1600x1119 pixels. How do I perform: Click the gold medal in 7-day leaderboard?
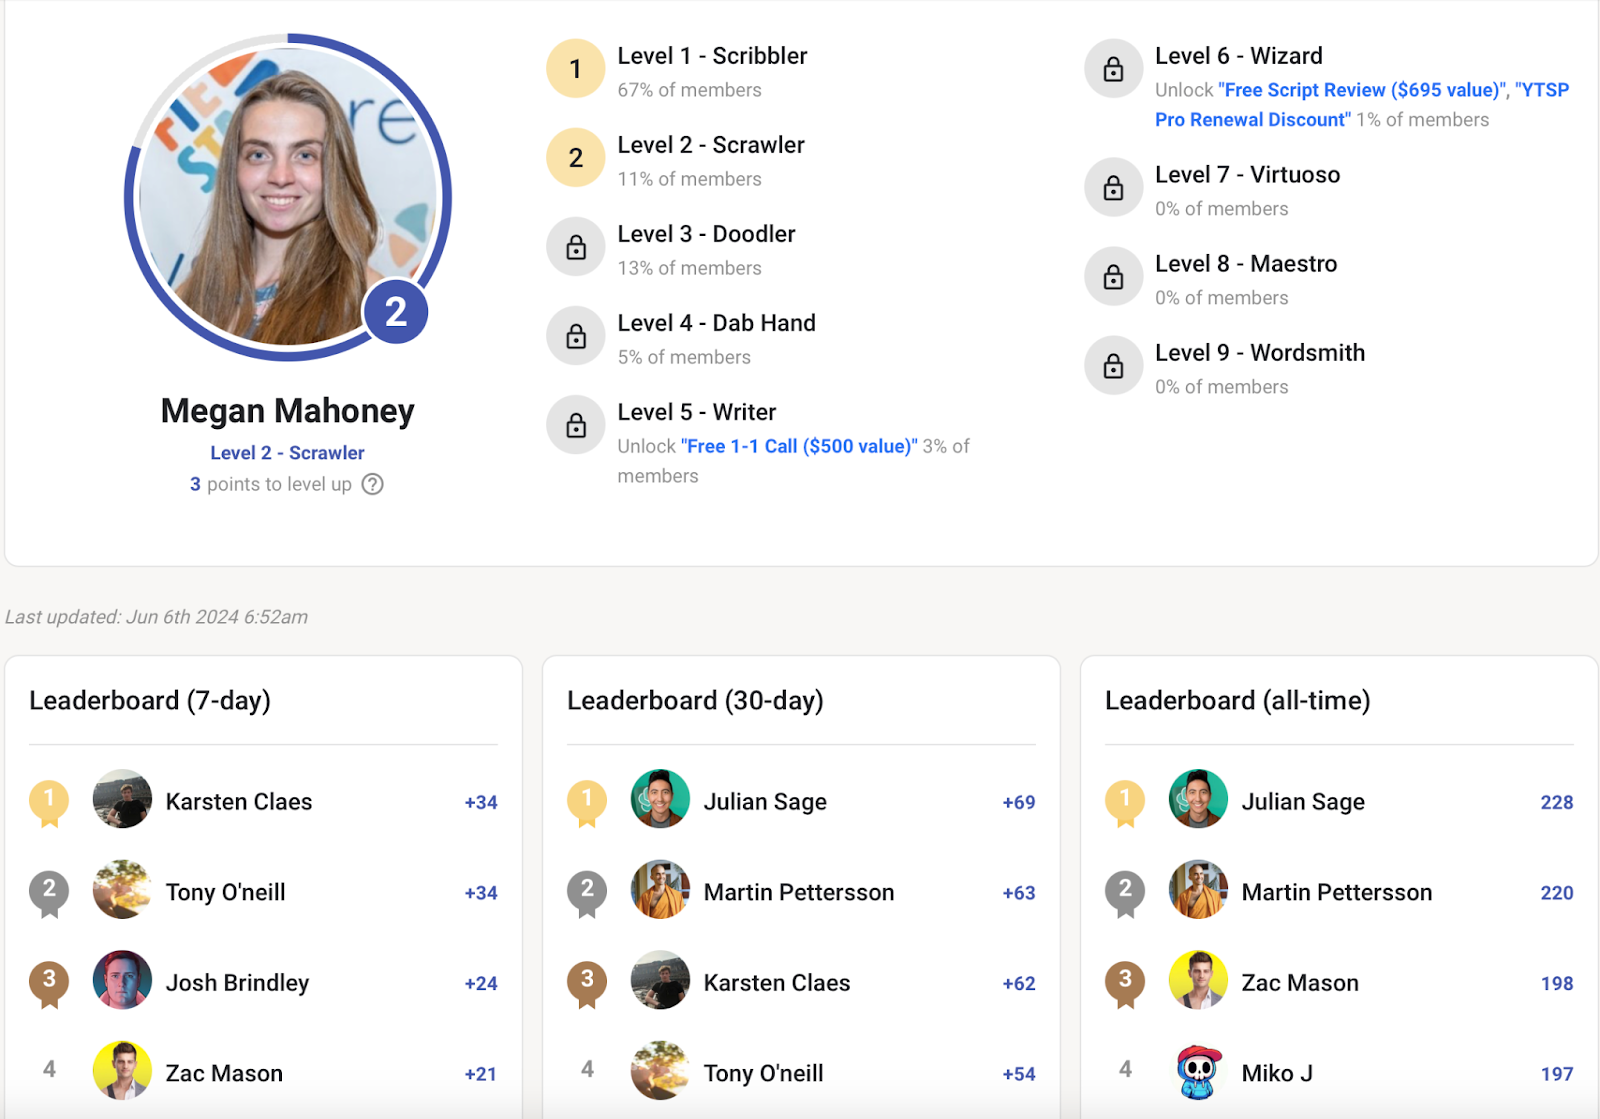pos(49,803)
